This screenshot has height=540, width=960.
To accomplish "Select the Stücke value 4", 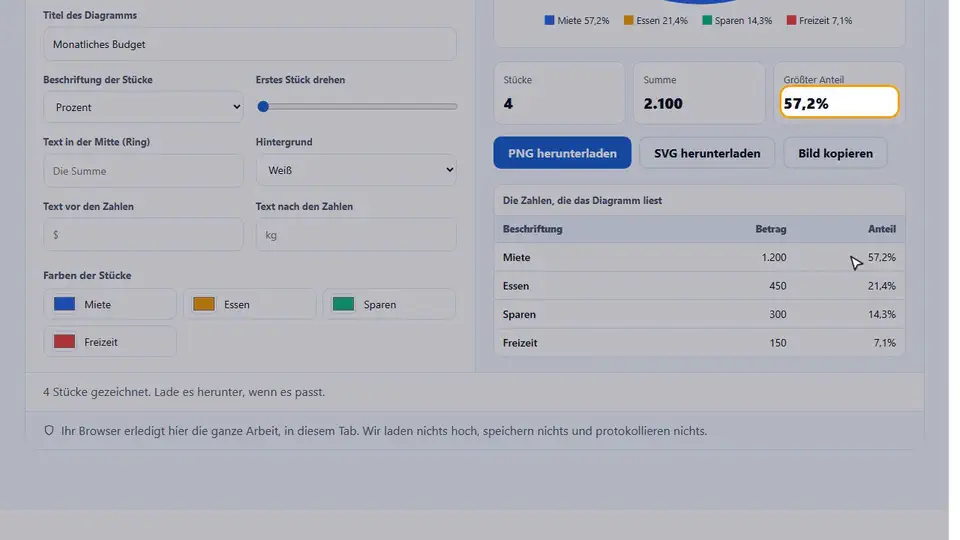I will click(508, 103).
